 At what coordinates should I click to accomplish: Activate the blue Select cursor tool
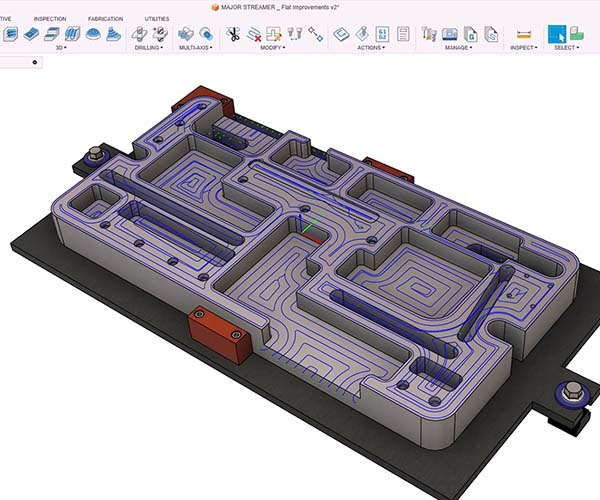click(x=557, y=34)
